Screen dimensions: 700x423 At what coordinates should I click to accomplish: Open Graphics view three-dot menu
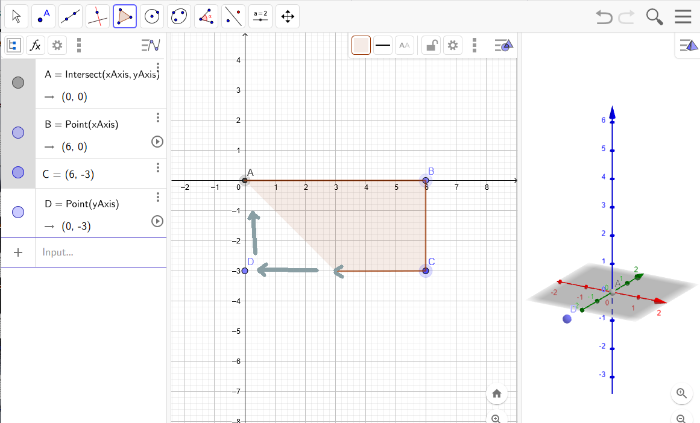coord(475,45)
